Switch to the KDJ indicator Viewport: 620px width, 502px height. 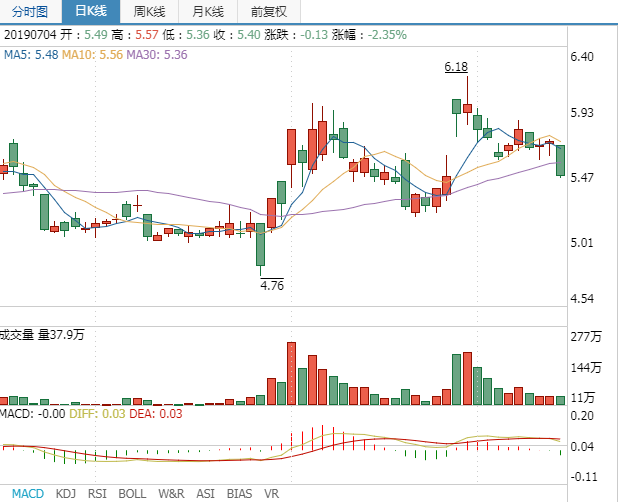coord(66,493)
